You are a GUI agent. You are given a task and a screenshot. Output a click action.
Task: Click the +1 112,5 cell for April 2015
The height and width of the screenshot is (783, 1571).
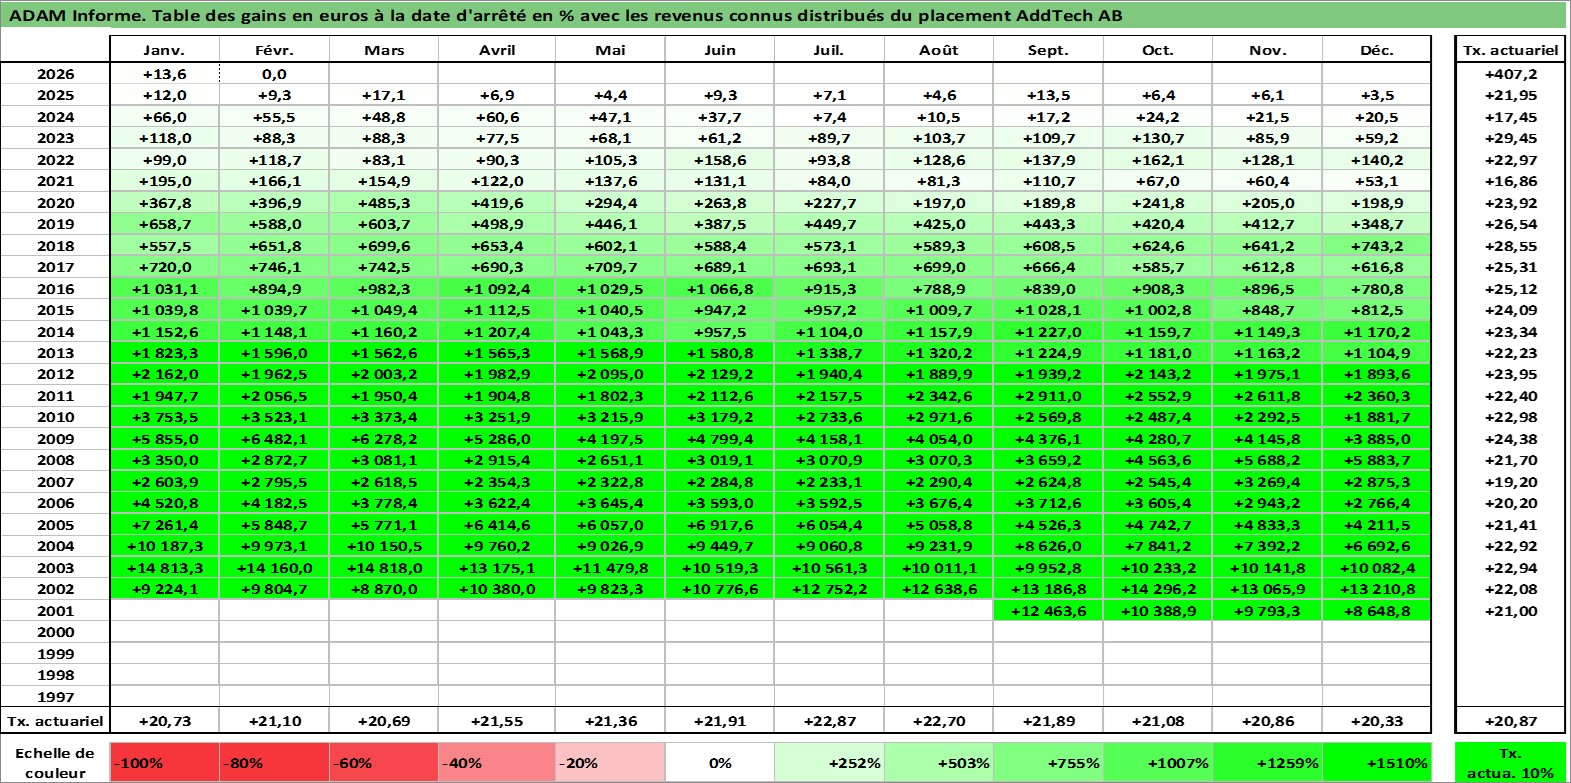click(x=497, y=310)
